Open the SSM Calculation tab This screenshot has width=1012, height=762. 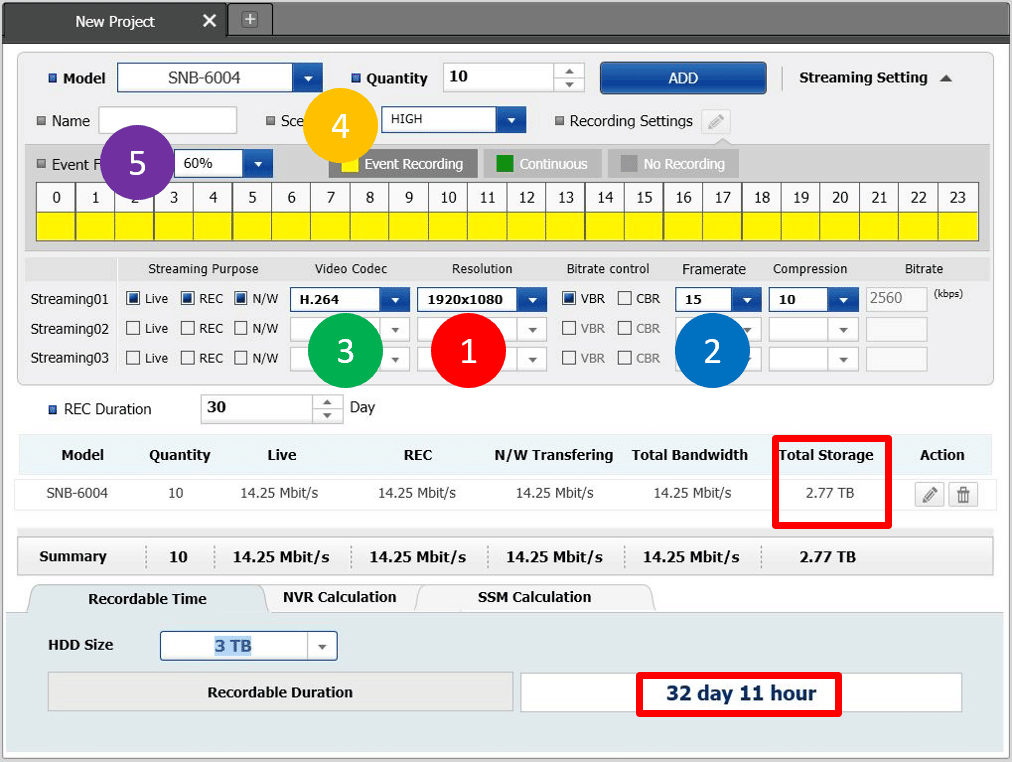pos(534,597)
